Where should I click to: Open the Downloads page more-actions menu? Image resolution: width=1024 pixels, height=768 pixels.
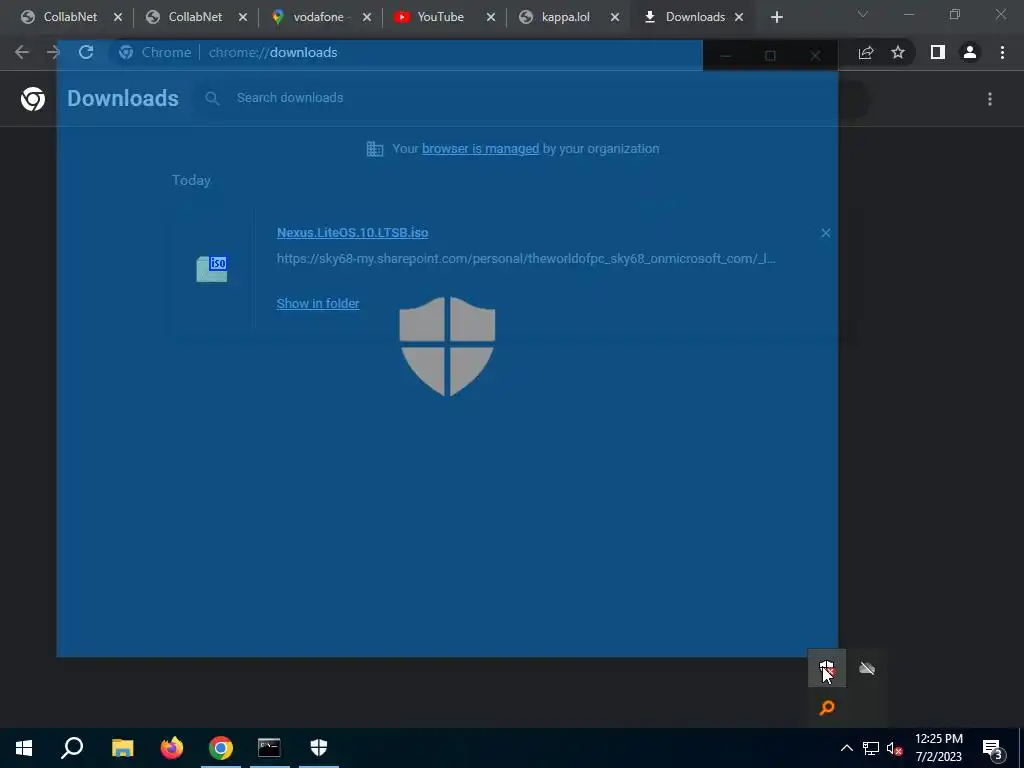[x=990, y=99]
